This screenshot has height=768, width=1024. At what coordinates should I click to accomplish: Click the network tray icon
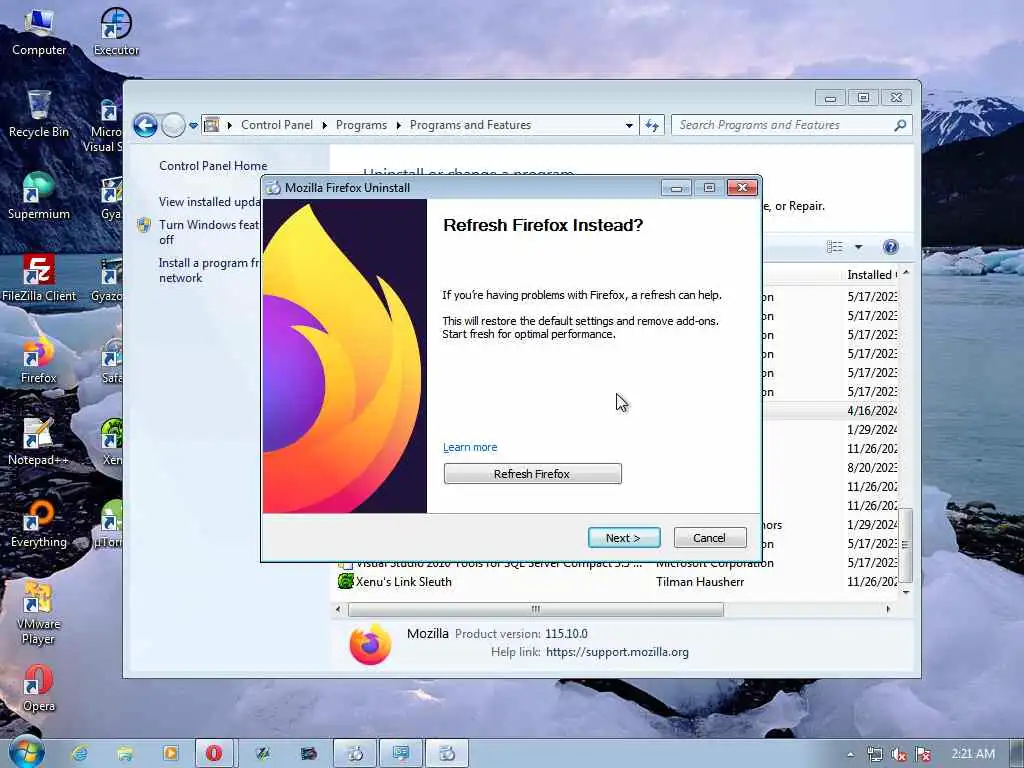[x=874, y=754]
